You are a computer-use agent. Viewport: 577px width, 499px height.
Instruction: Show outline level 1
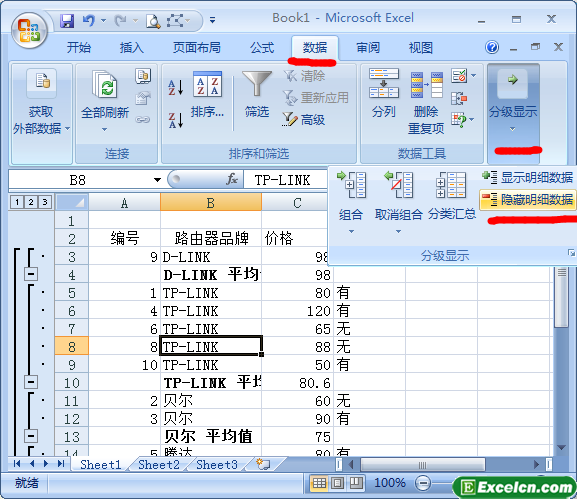[x=17, y=202]
